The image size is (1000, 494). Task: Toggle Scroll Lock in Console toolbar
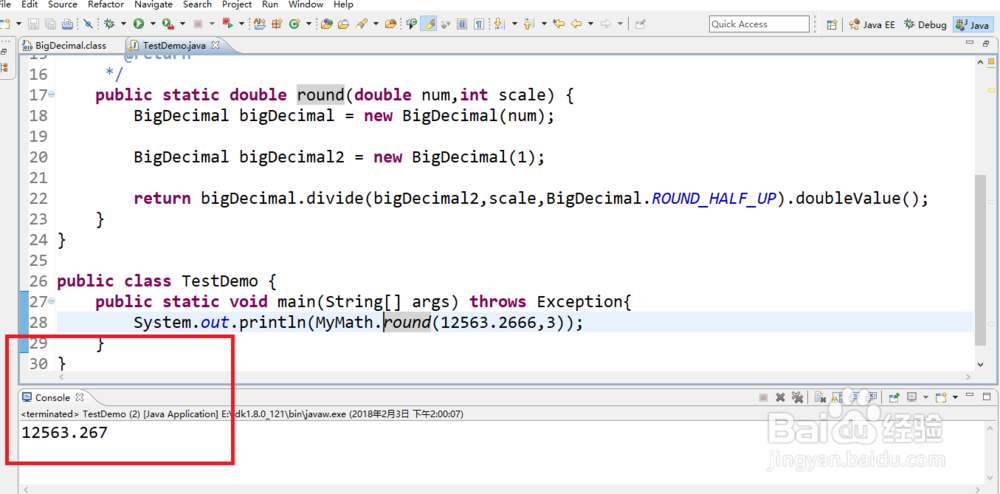[837, 397]
